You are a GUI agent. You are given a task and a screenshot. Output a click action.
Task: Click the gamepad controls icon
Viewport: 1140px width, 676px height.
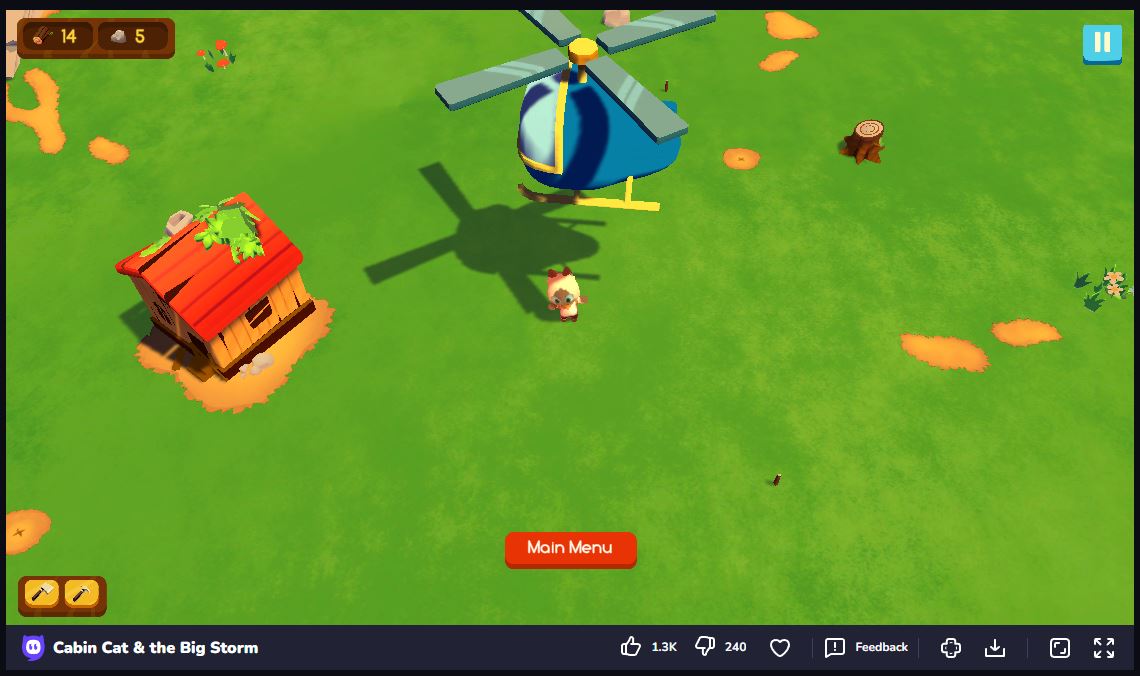(x=950, y=647)
